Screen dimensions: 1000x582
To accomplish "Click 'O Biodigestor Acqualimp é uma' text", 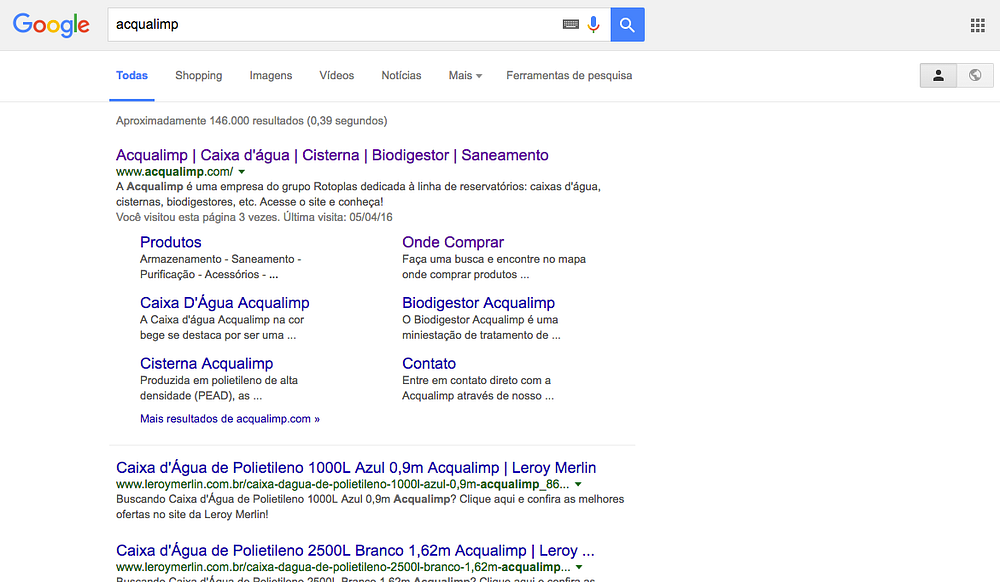I will coord(480,320).
